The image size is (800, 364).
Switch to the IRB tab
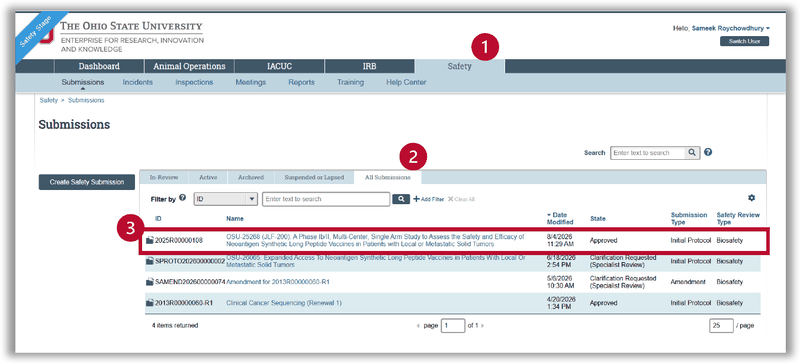click(369, 66)
